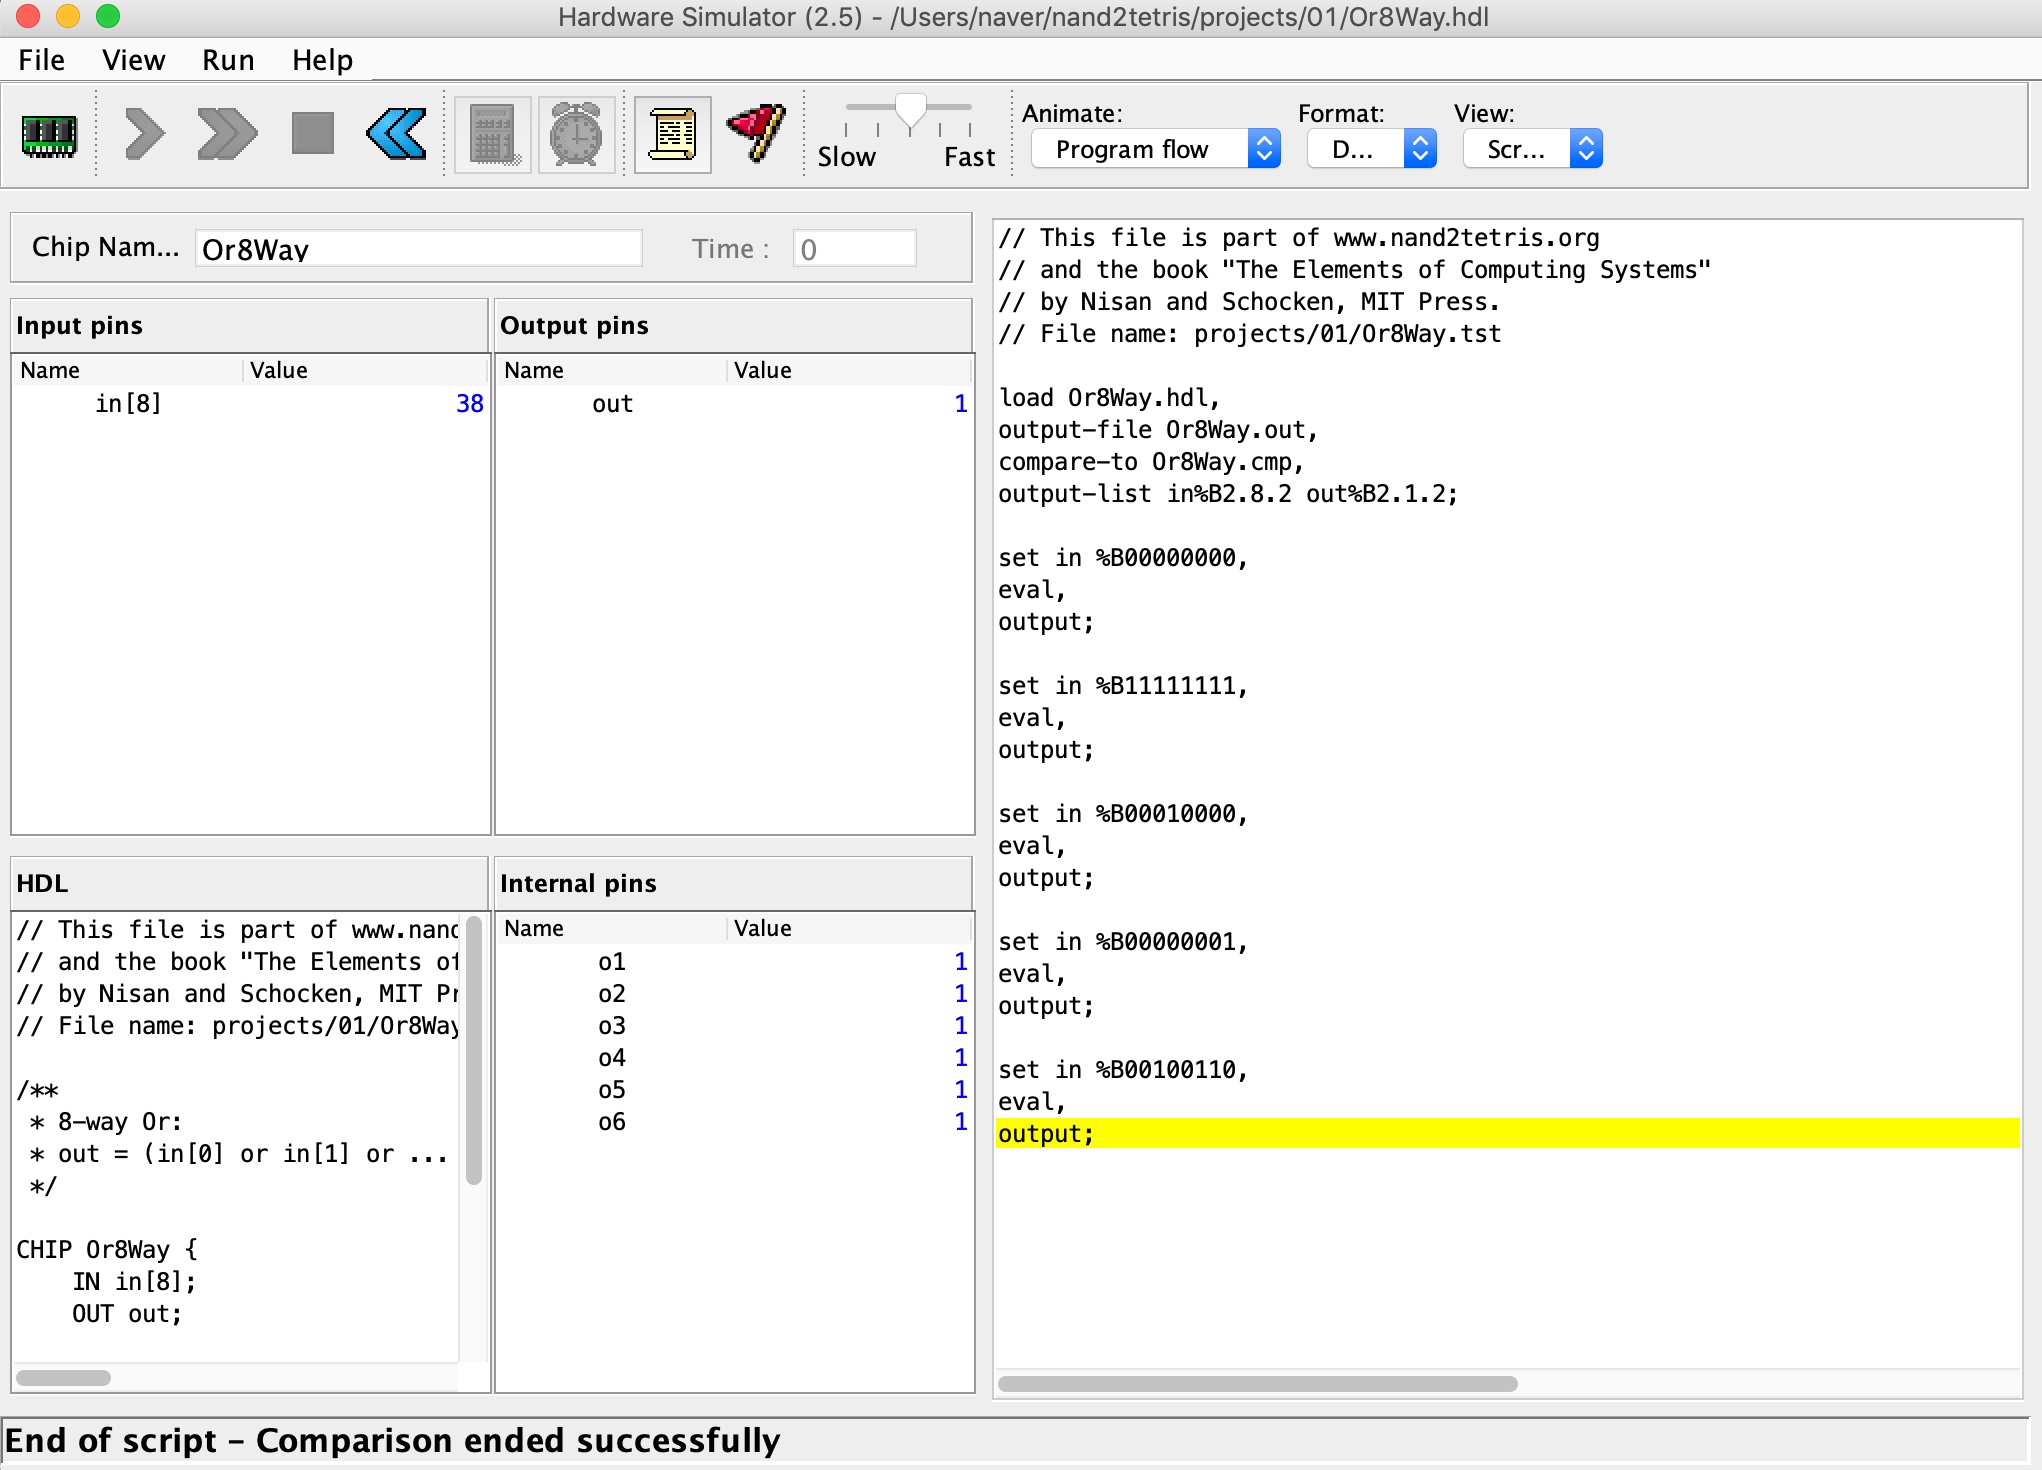Click the status bar comparison message
Viewport: 2042px width, 1470px height.
click(x=392, y=1440)
